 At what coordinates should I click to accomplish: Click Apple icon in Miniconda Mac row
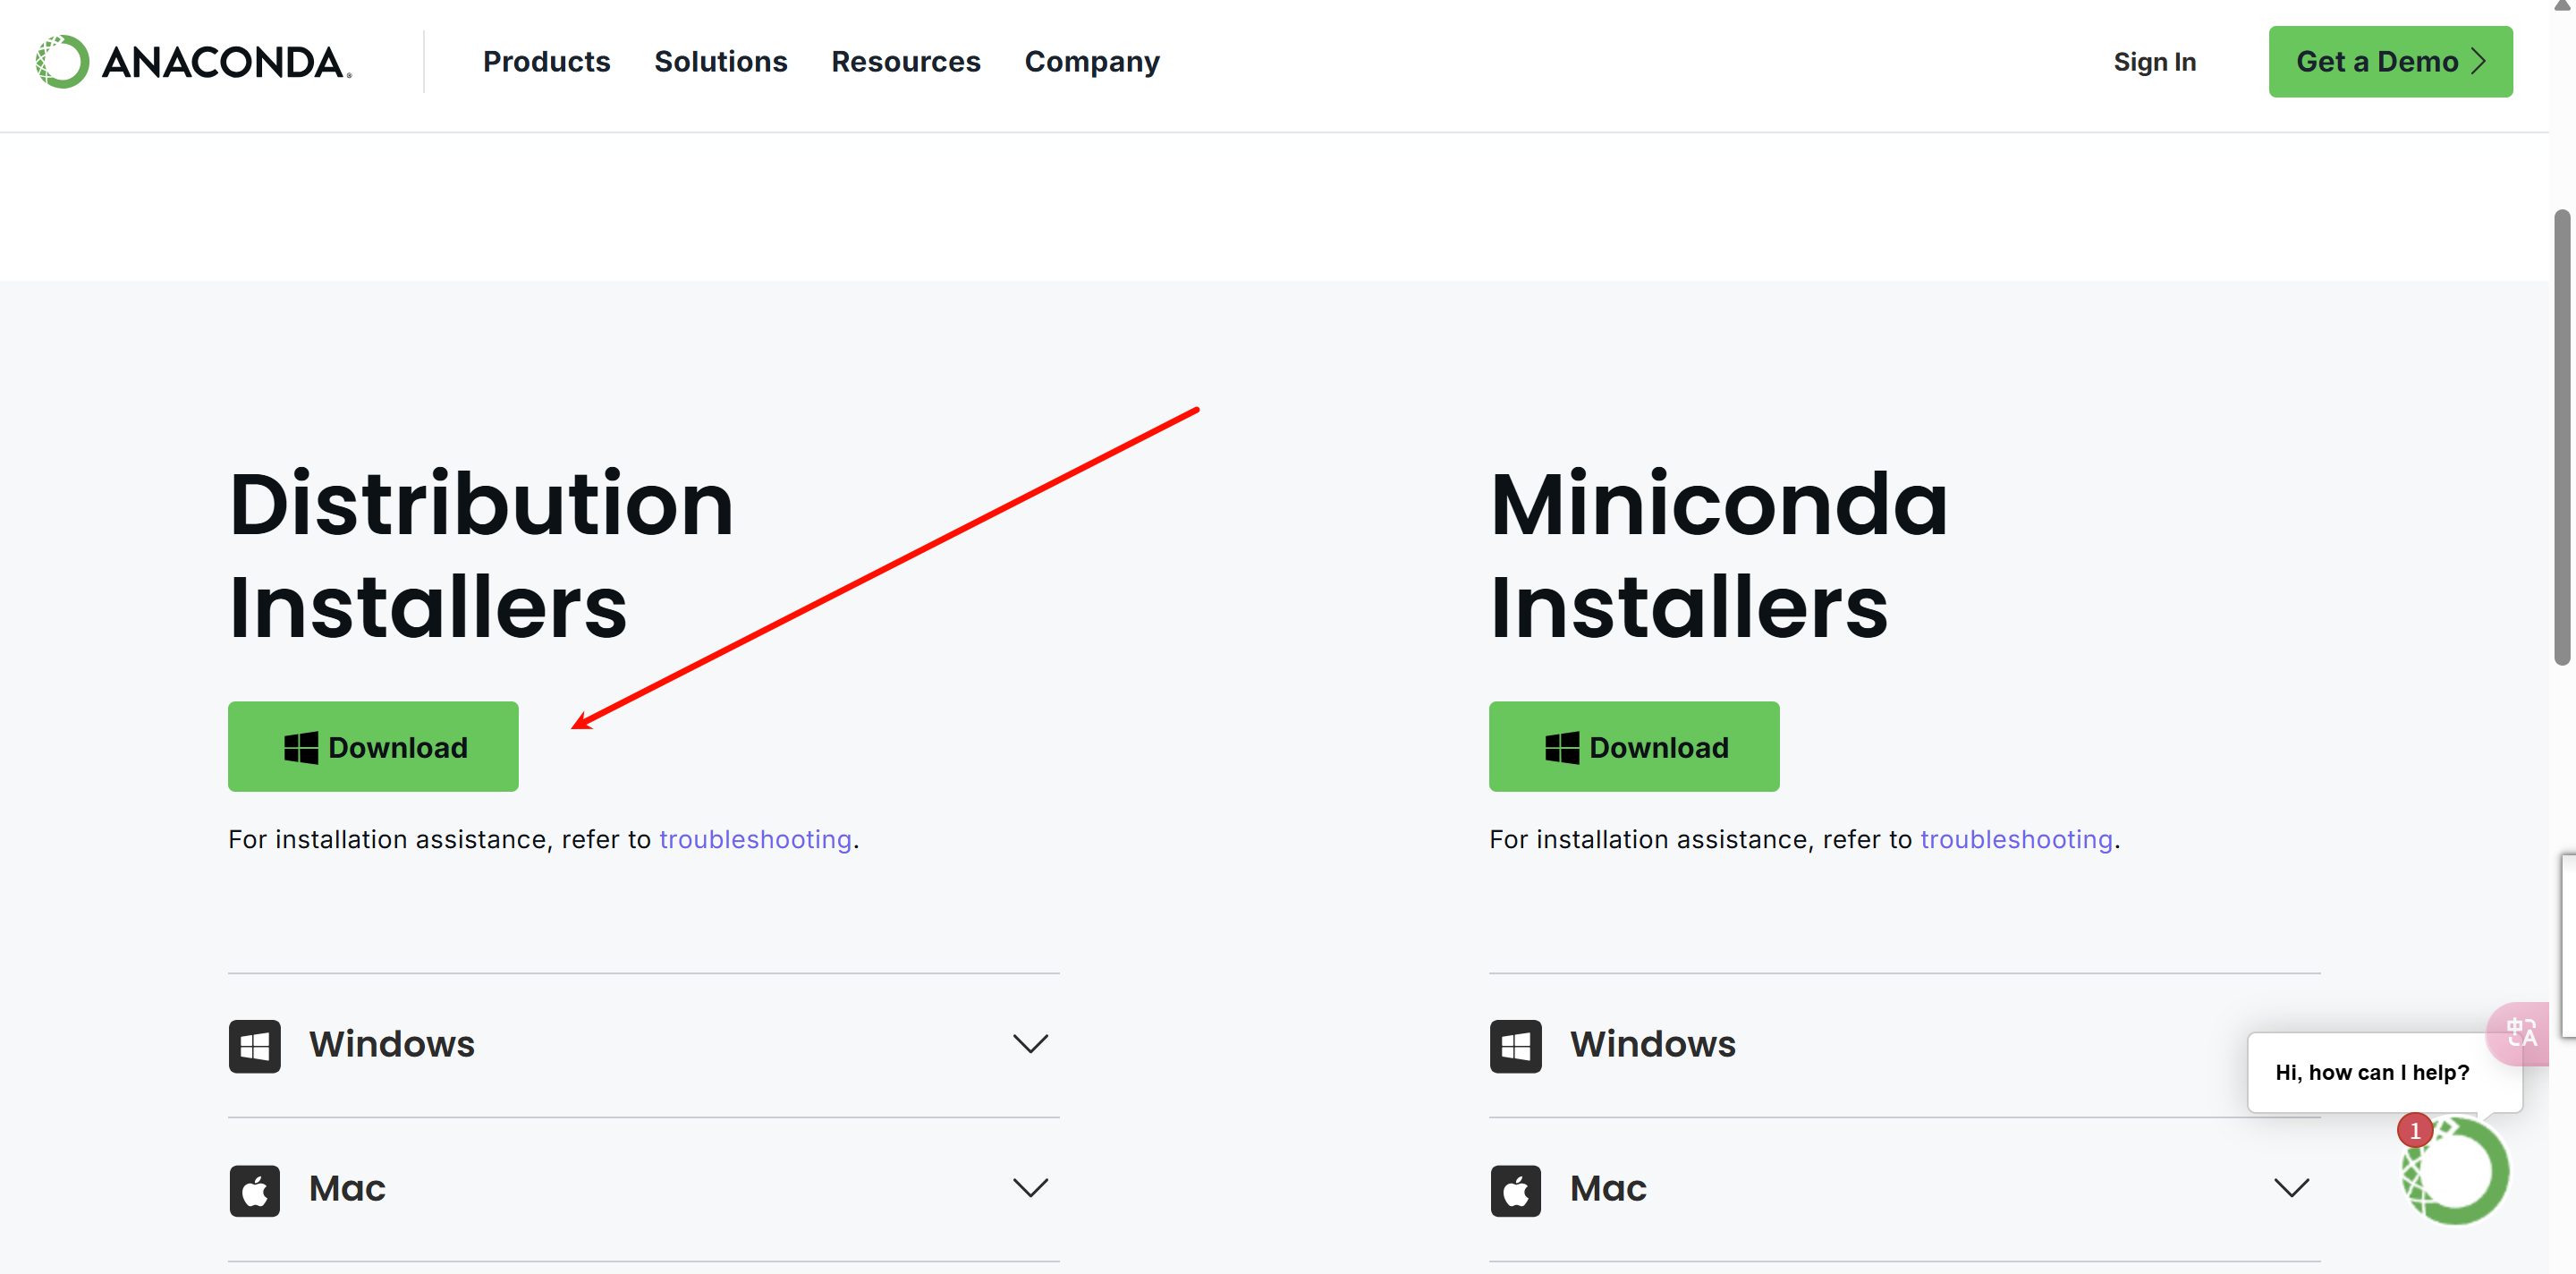[1515, 1190]
